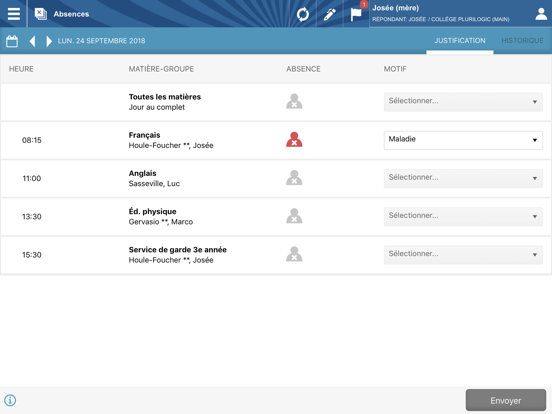Click teacher name Sasseville, Luc
552x414 pixels.
point(154,184)
